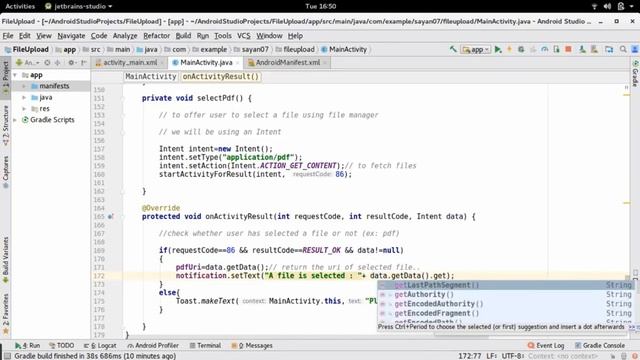Open the Refactor menu
The width and height of the screenshot is (640, 360).
click(156, 36)
